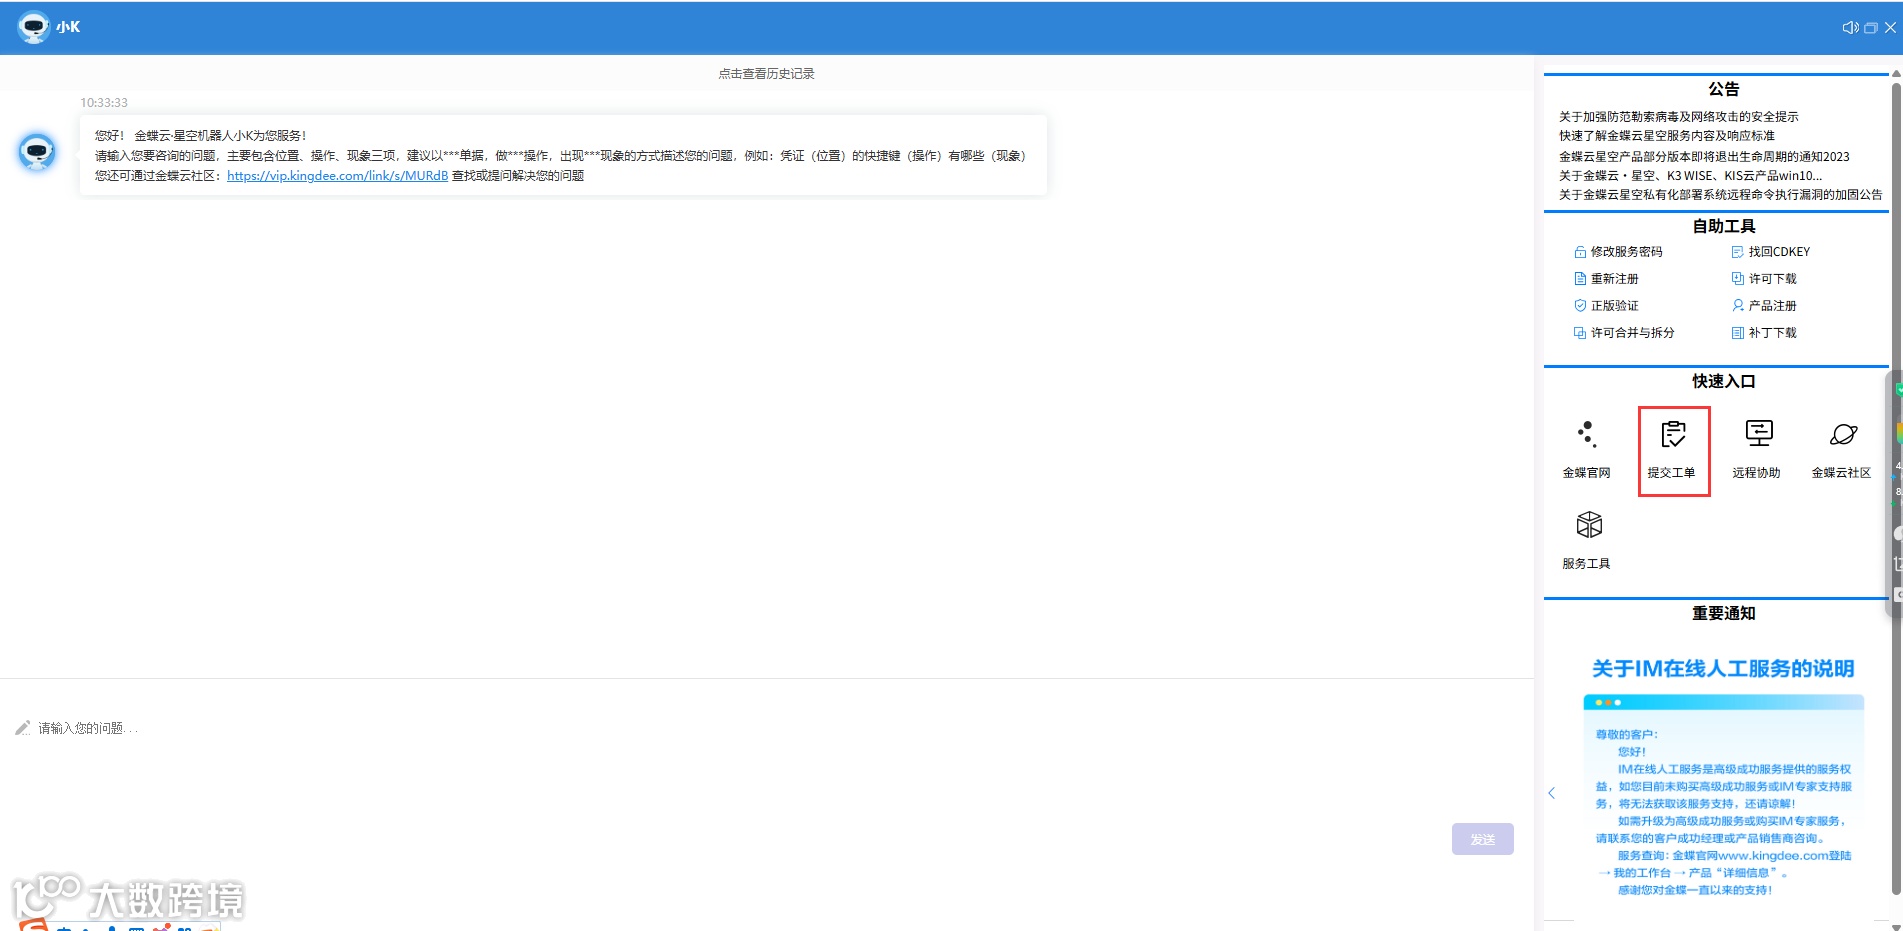The image size is (1903, 931).
Task: Open the 点击查看历史记录 history link
Action: [x=766, y=74]
